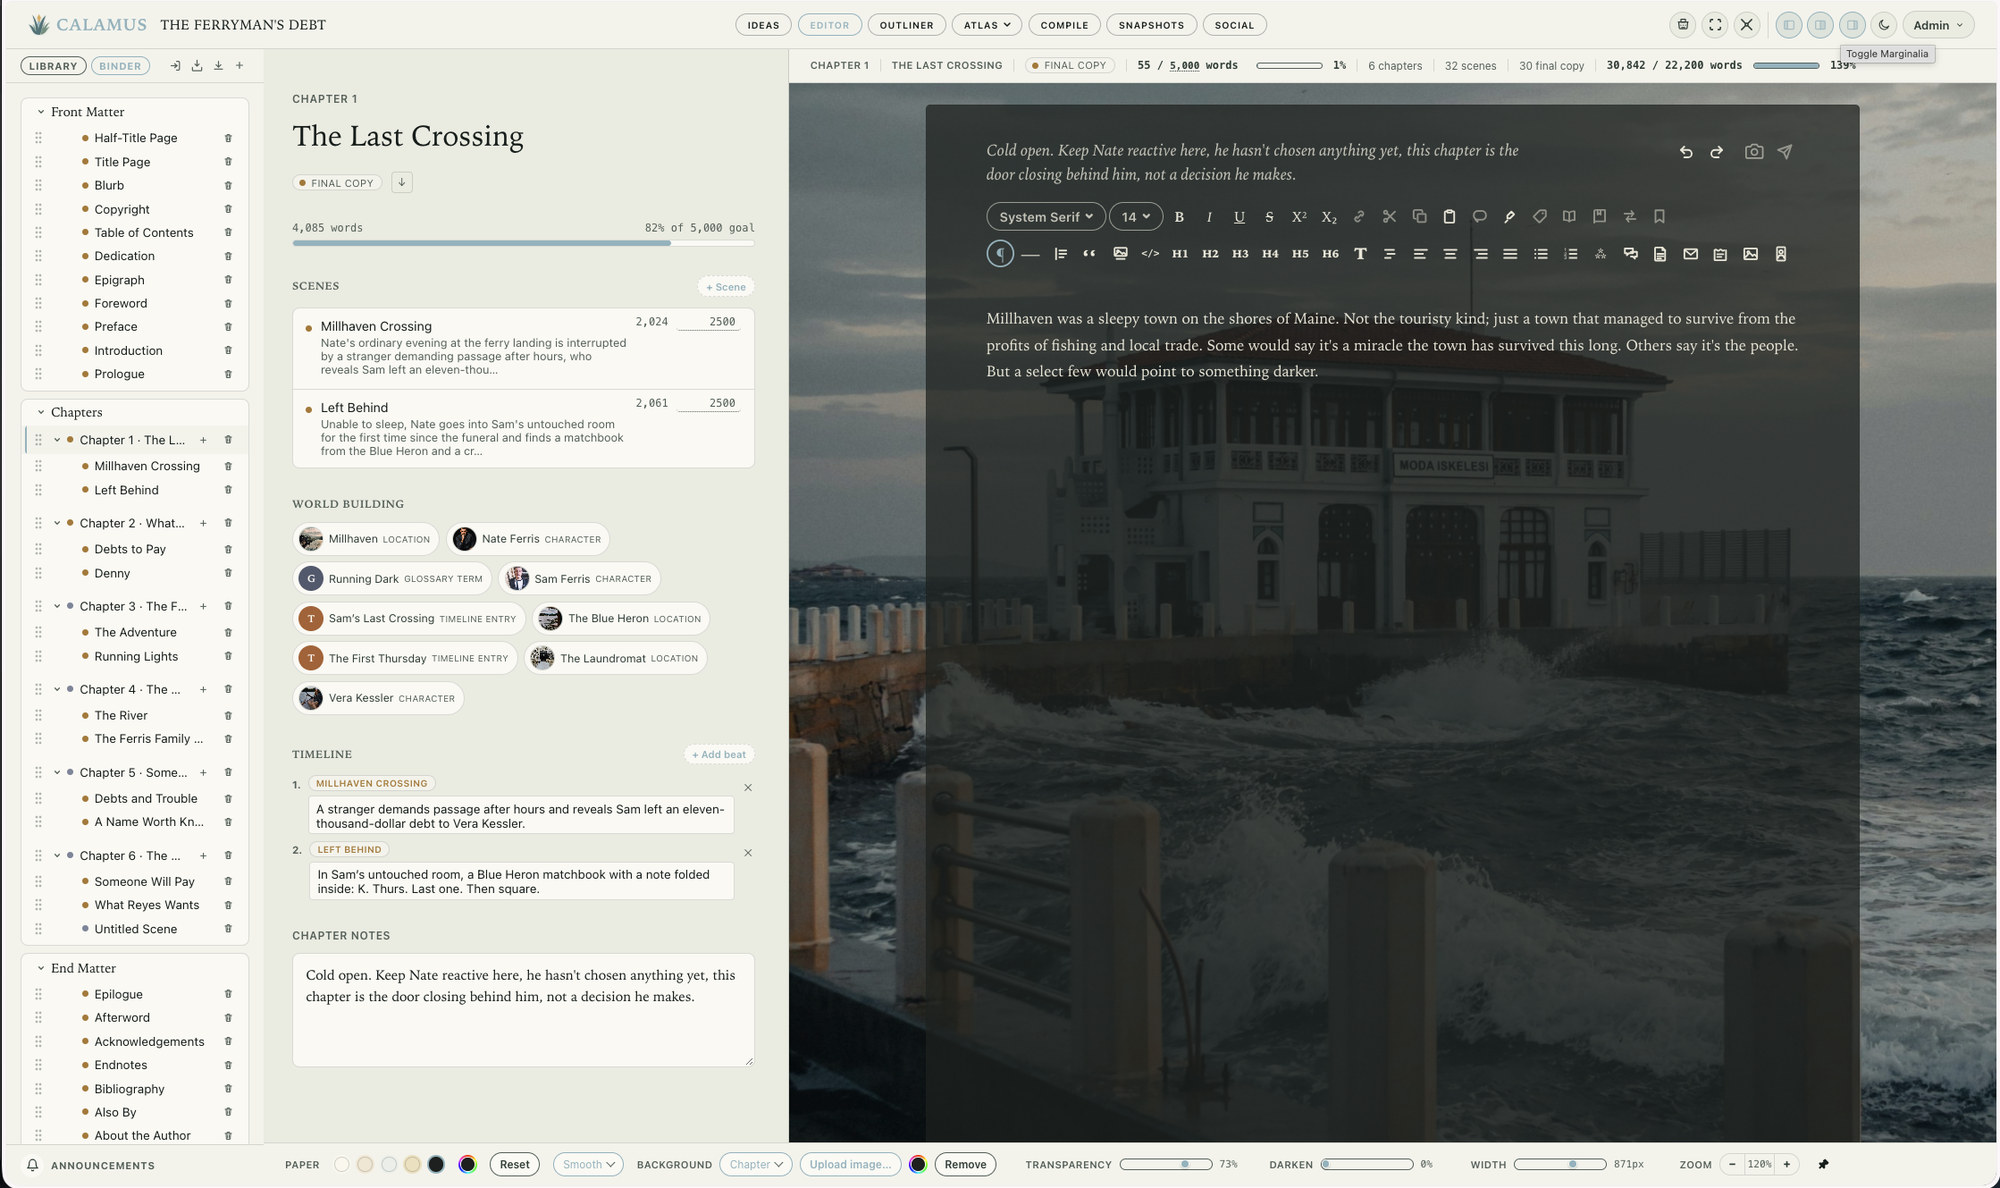2000x1188 pixels.
Task: Toggle the pin icon on the bottom bar
Action: [1823, 1165]
